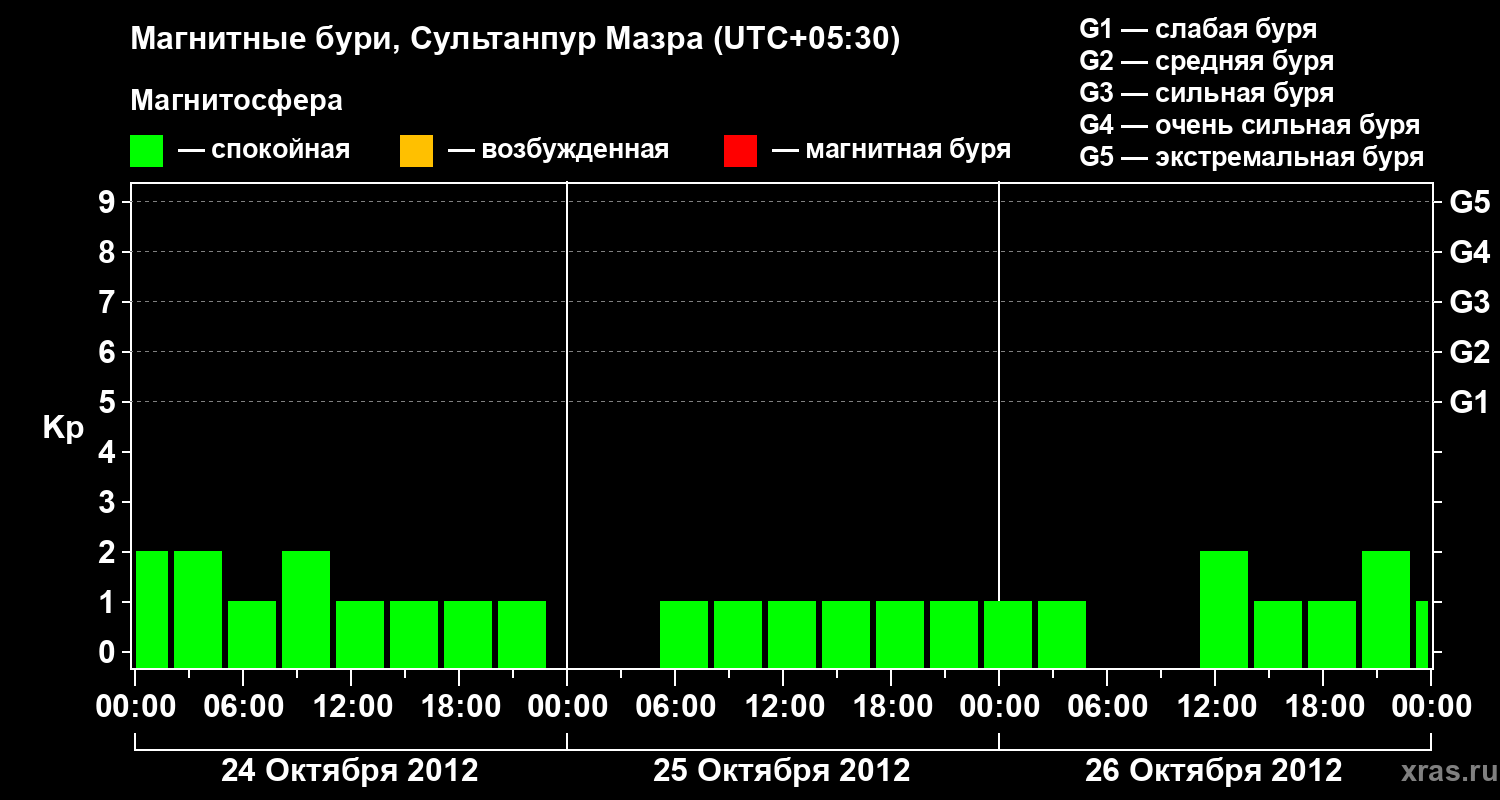Screen dimensions: 1500x800
Task: Click the '— магнитная буря' legend label
Action: 892,151
